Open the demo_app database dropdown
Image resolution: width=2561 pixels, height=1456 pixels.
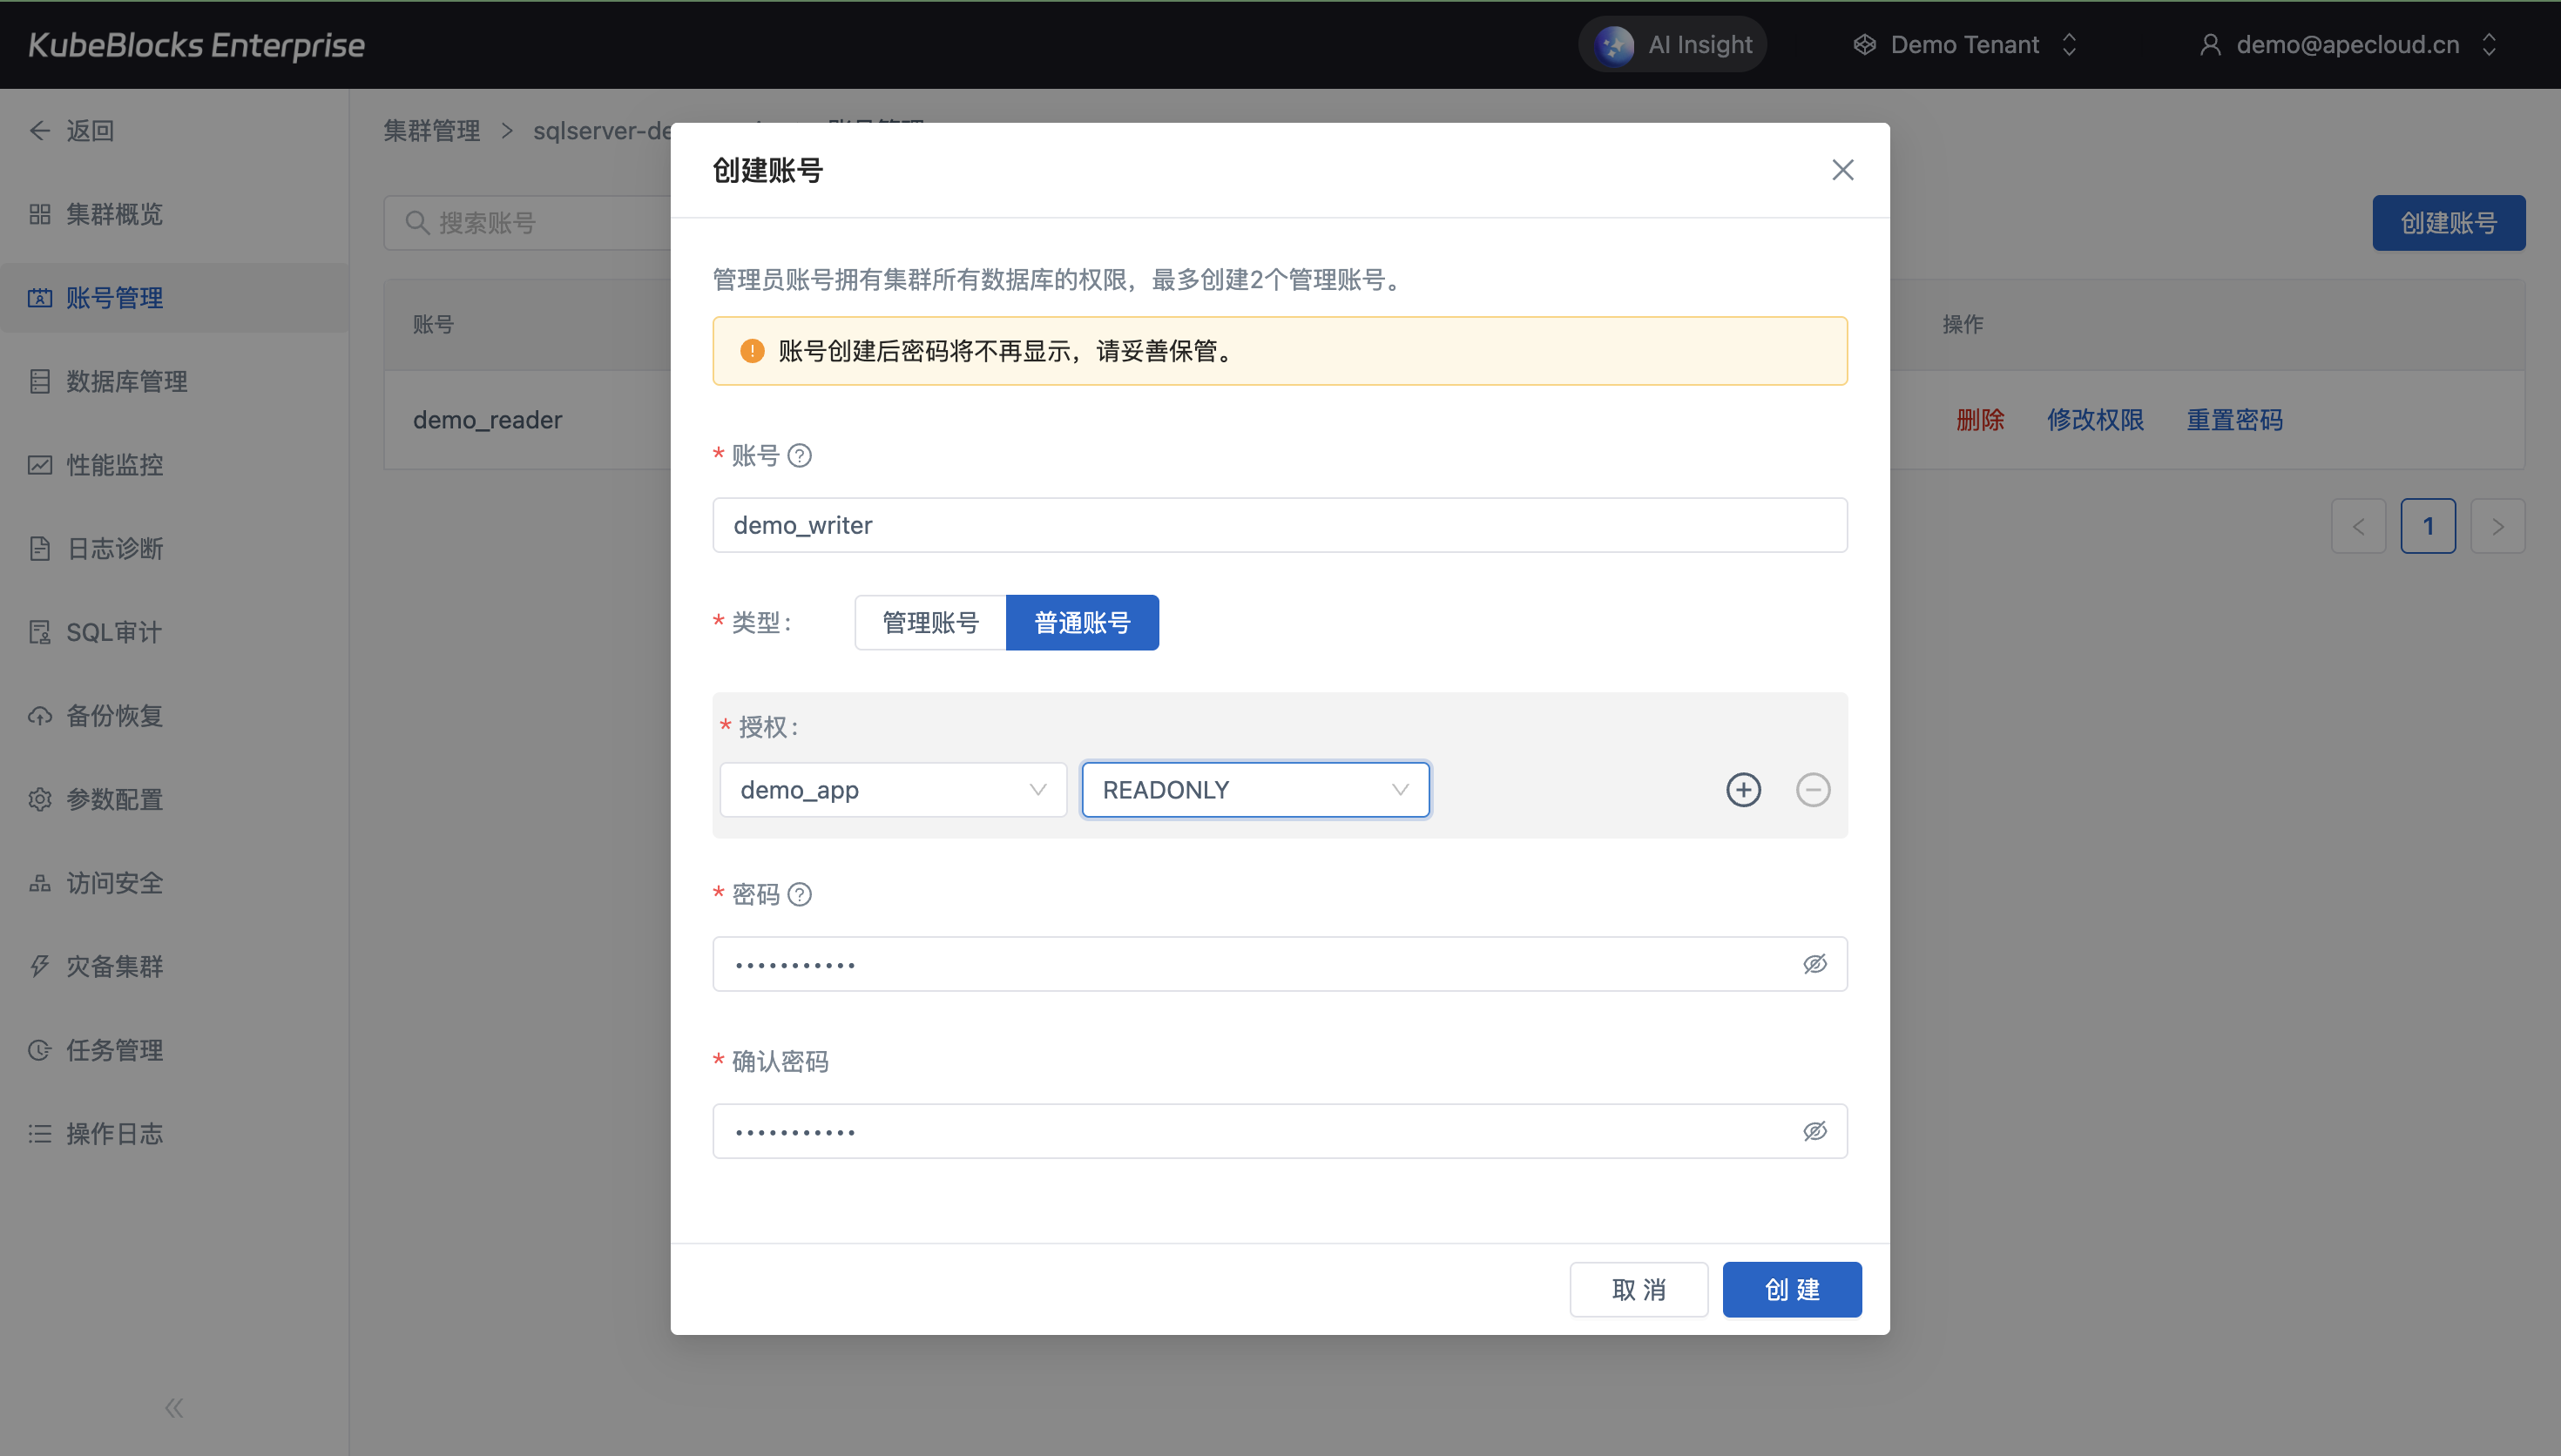(x=892, y=790)
